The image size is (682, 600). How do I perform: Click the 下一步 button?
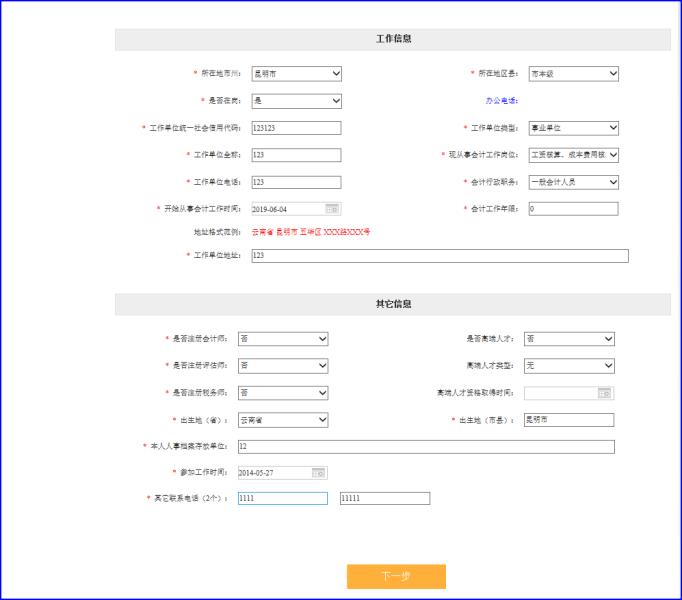[396, 577]
